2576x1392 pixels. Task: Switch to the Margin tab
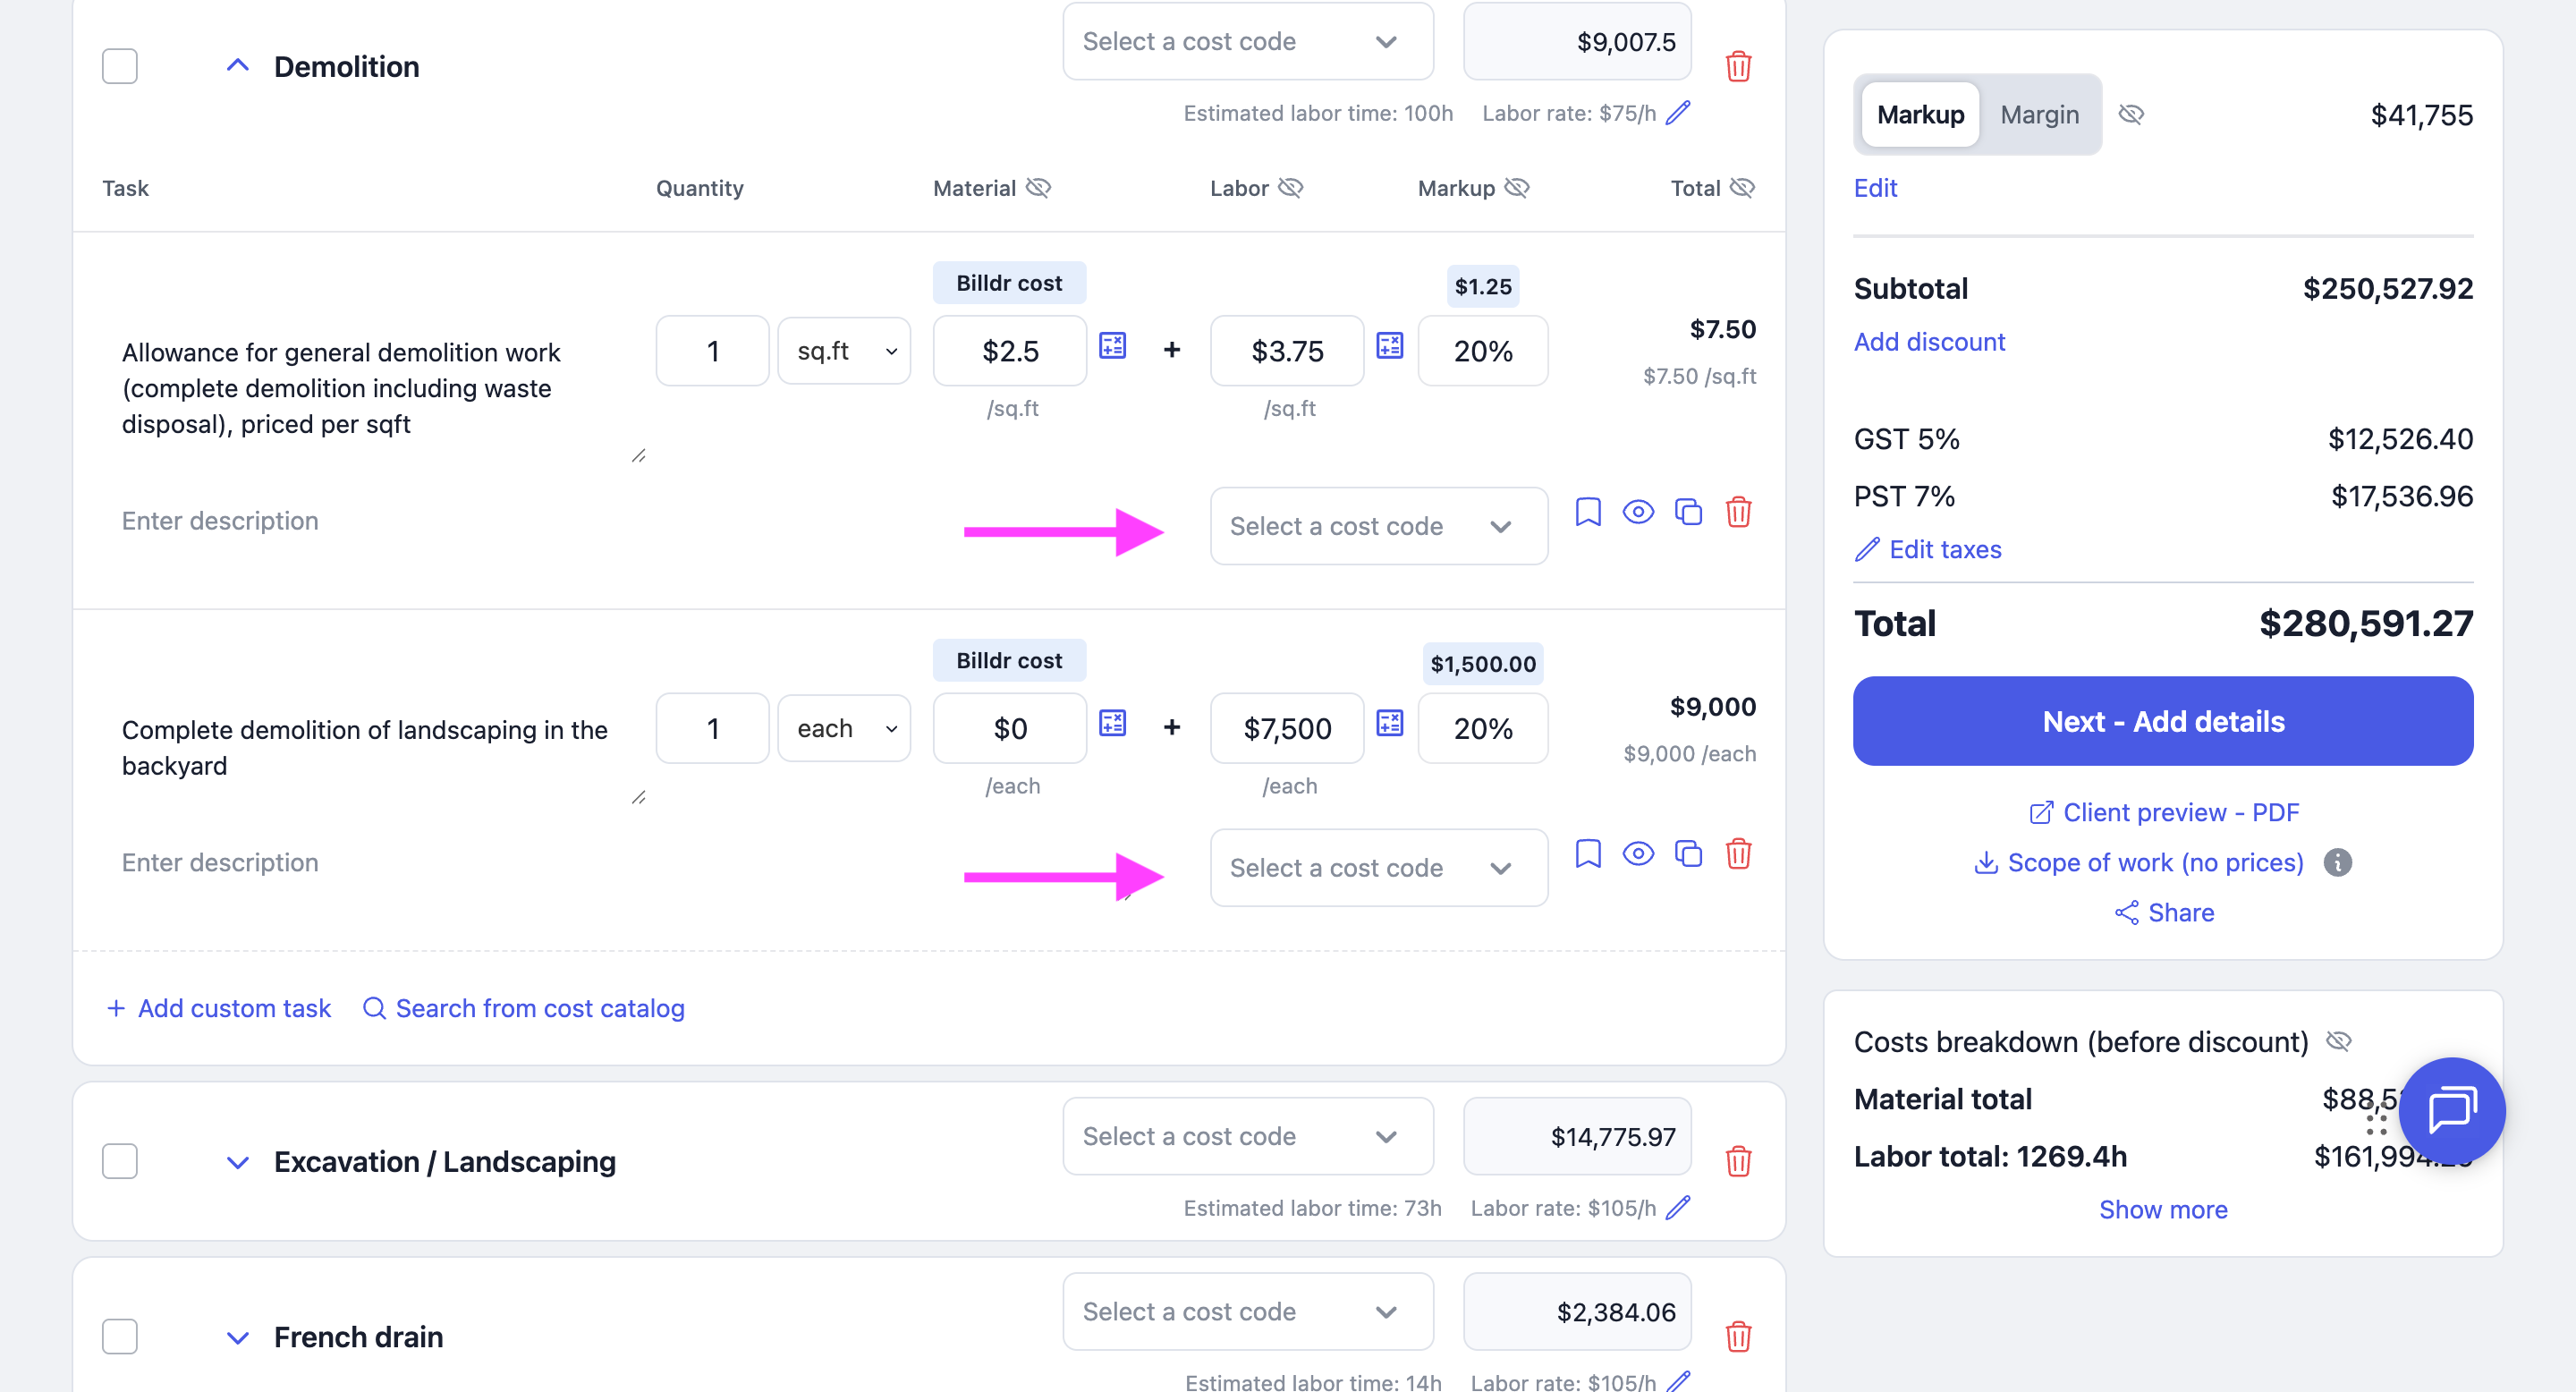click(2039, 115)
